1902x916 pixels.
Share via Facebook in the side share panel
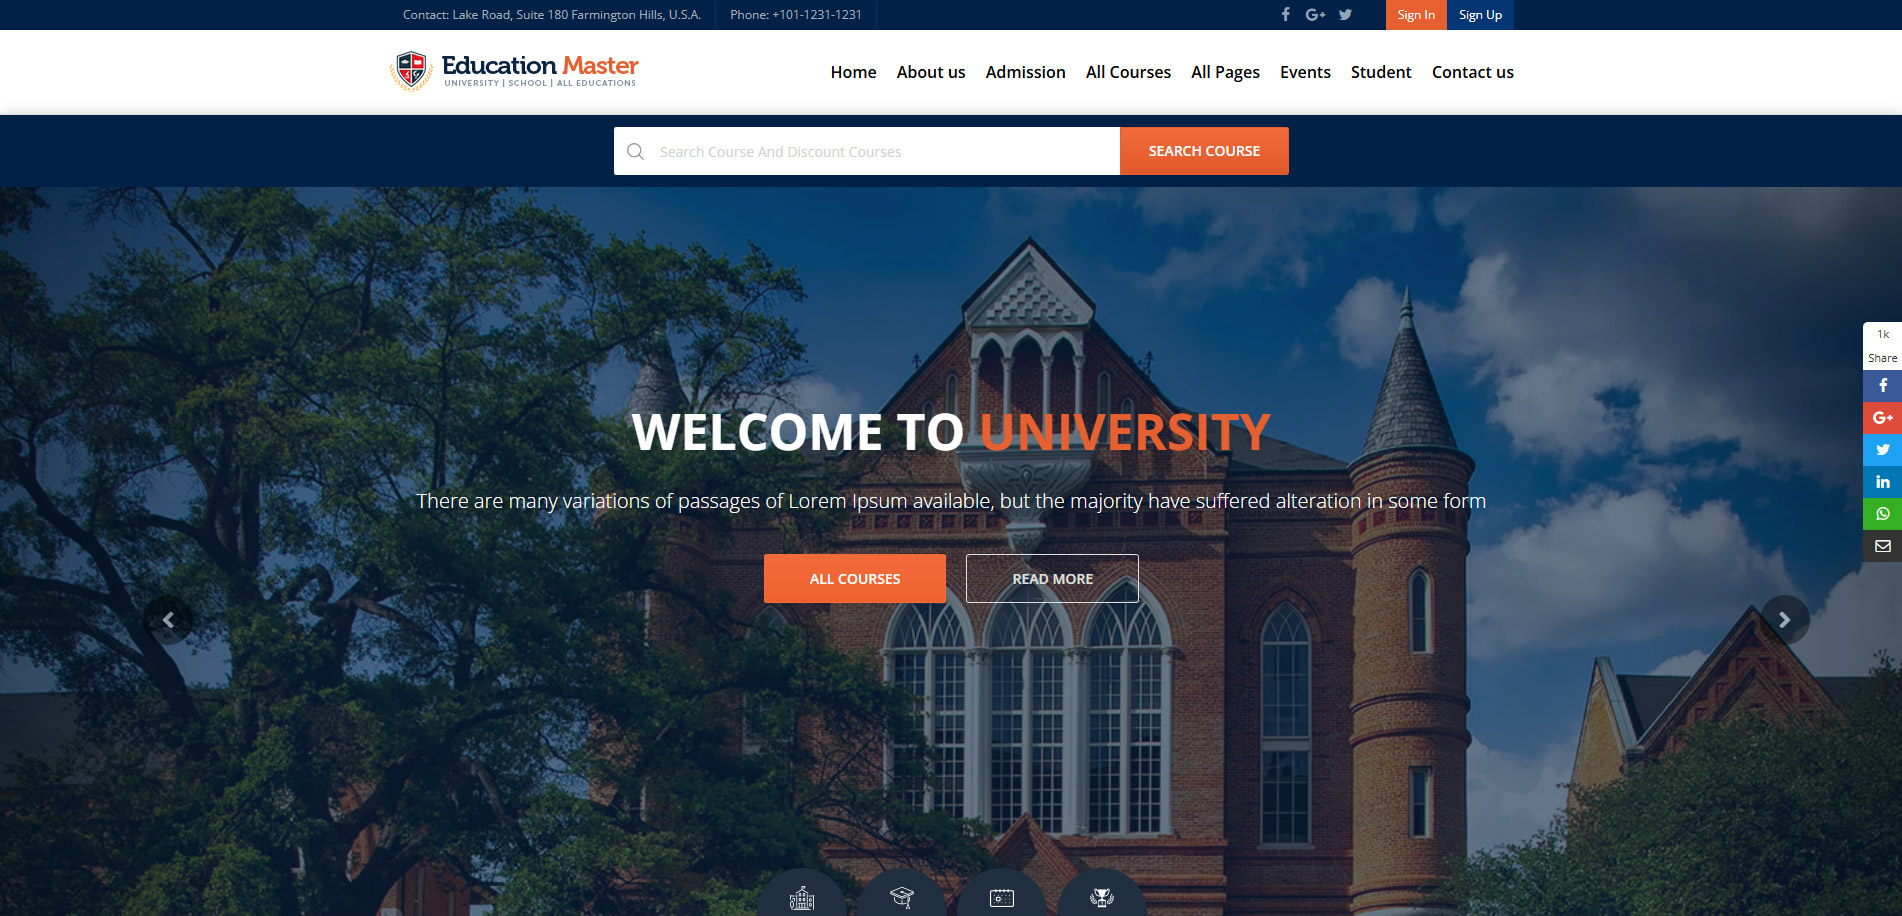click(x=1882, y=386)
